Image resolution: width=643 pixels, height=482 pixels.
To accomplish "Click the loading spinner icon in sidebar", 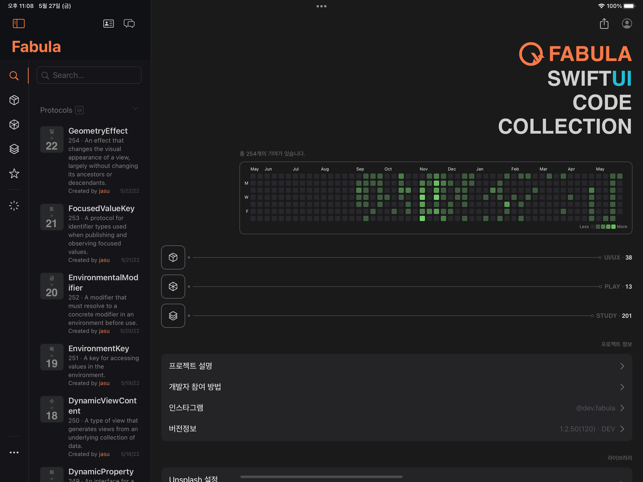I will coord(14,206).
